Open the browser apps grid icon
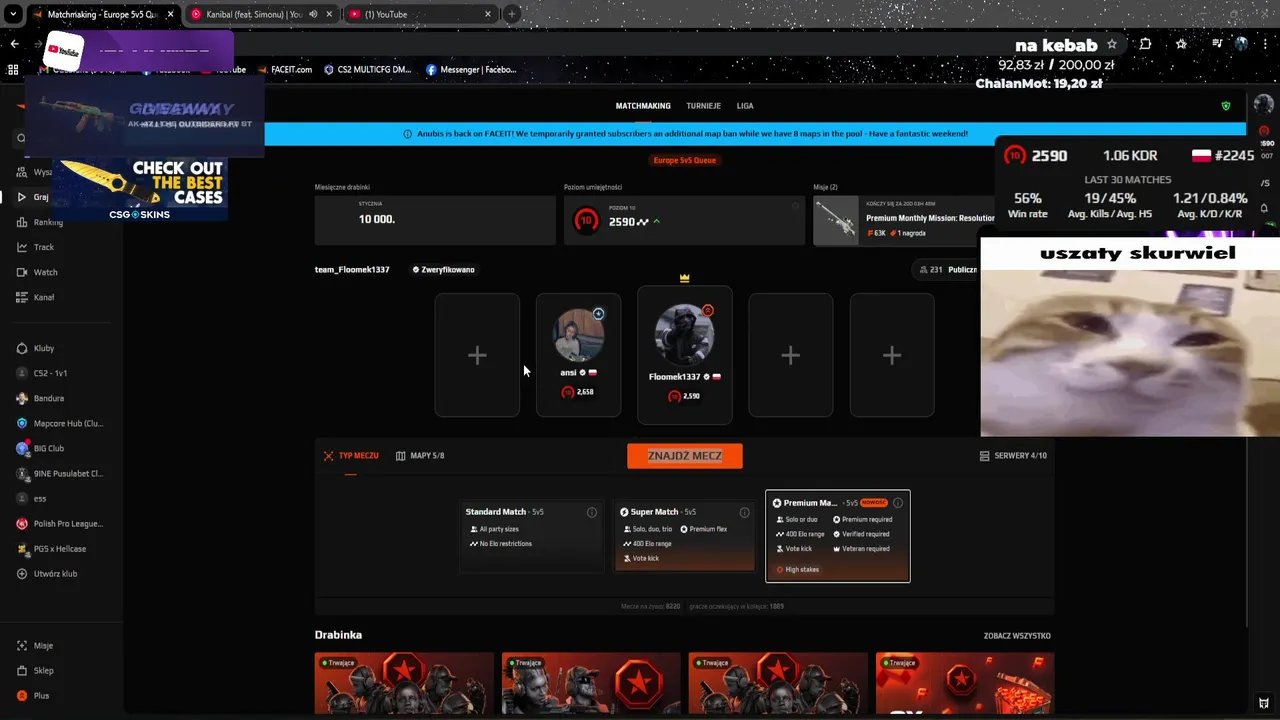The image size is (1280, 720). coord(13,70)
